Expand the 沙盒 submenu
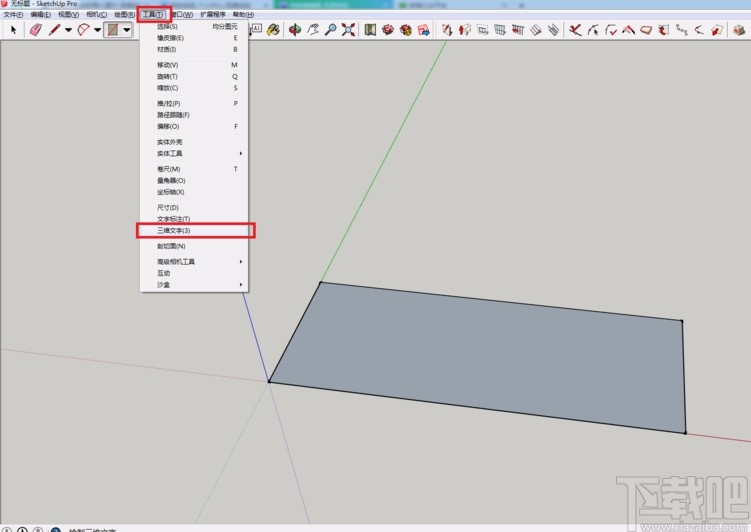 pos(194,284)
